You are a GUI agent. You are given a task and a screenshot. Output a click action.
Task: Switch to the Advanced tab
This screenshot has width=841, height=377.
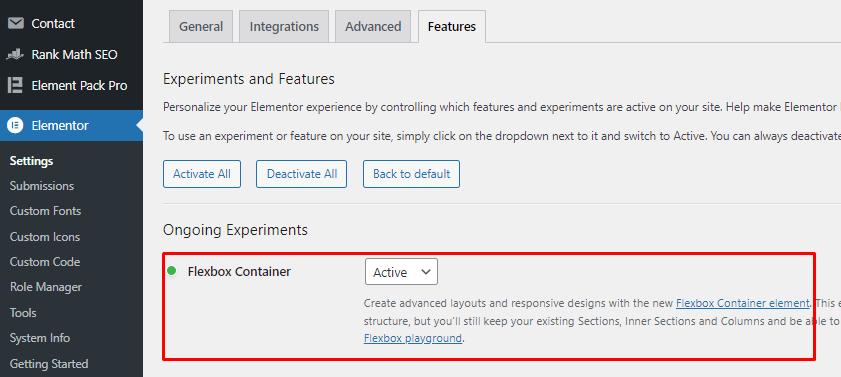pyautogui.click(x=373, y=26)
